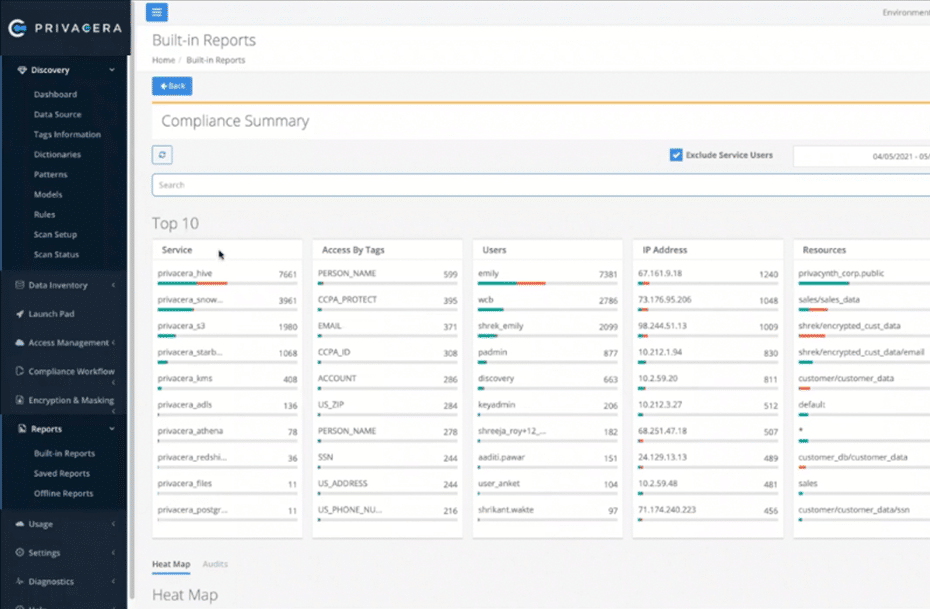
Task: Click the Compliance Workflow icon
Action: 20,371
